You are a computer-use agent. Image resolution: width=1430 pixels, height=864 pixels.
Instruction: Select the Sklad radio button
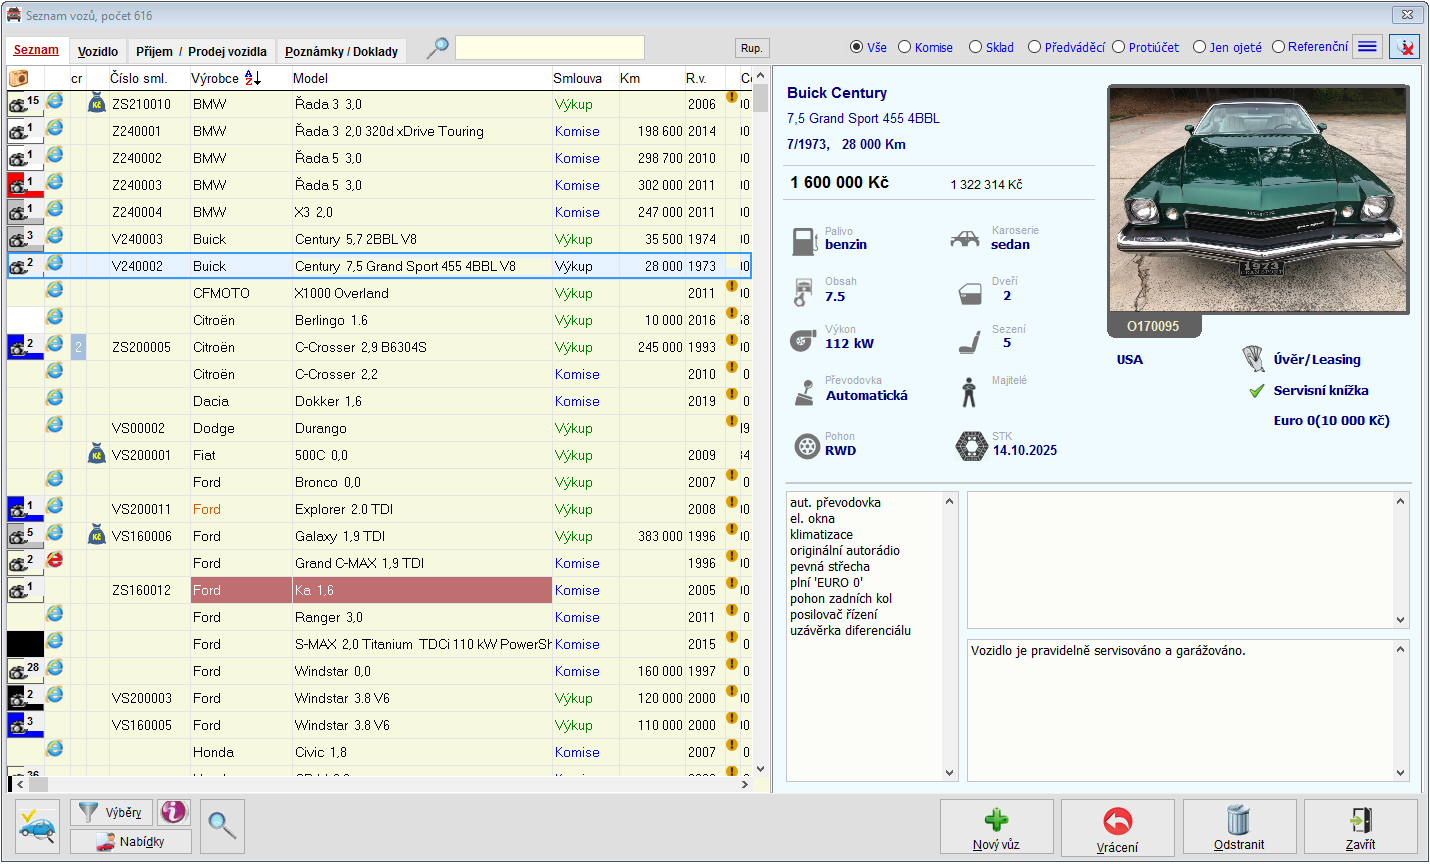(976, 47)
